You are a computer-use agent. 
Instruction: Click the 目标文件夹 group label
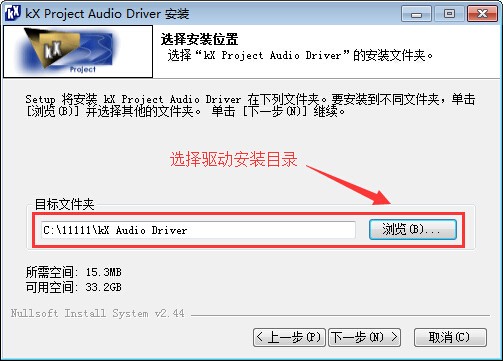(x=65, y=204)
